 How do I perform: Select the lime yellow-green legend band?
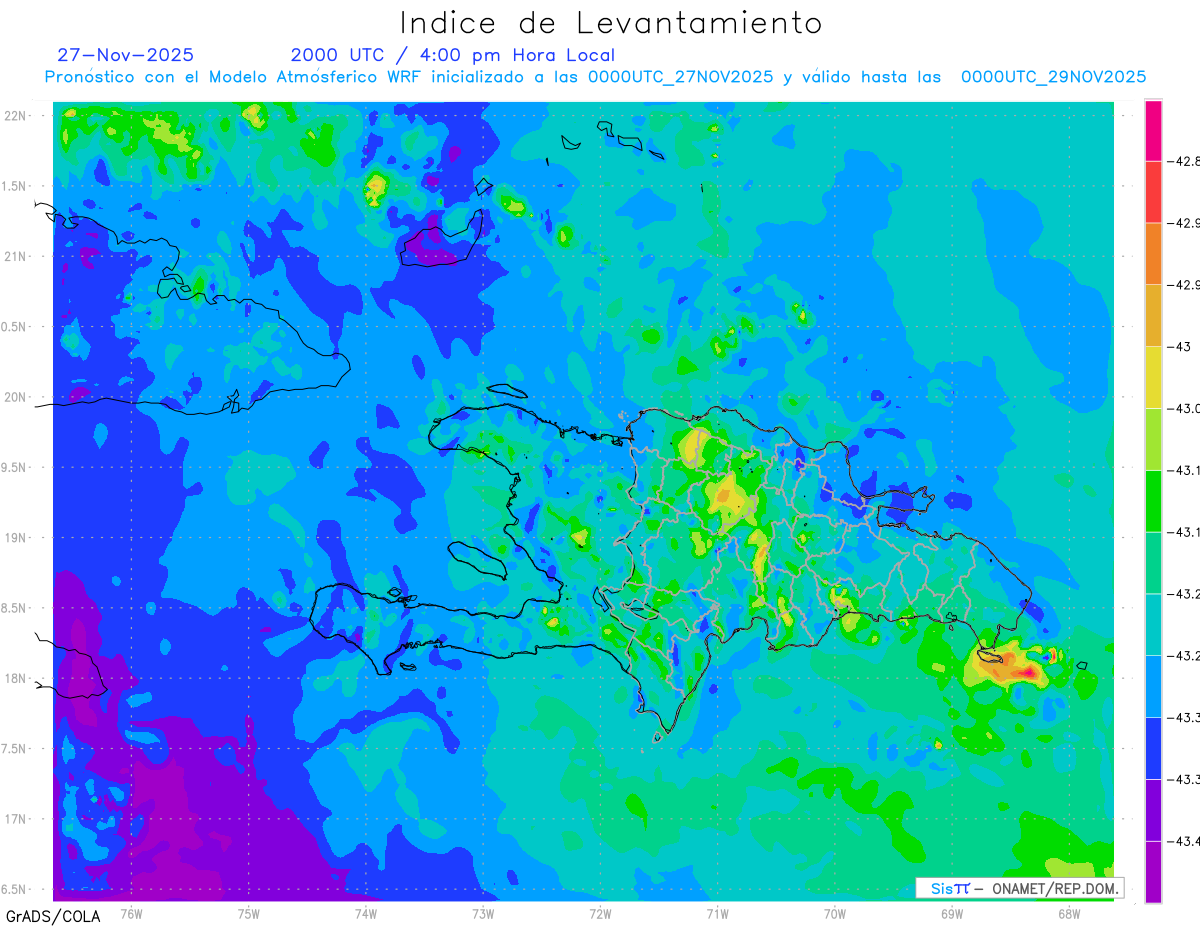pyautogui.click(x=1153, y=439)
